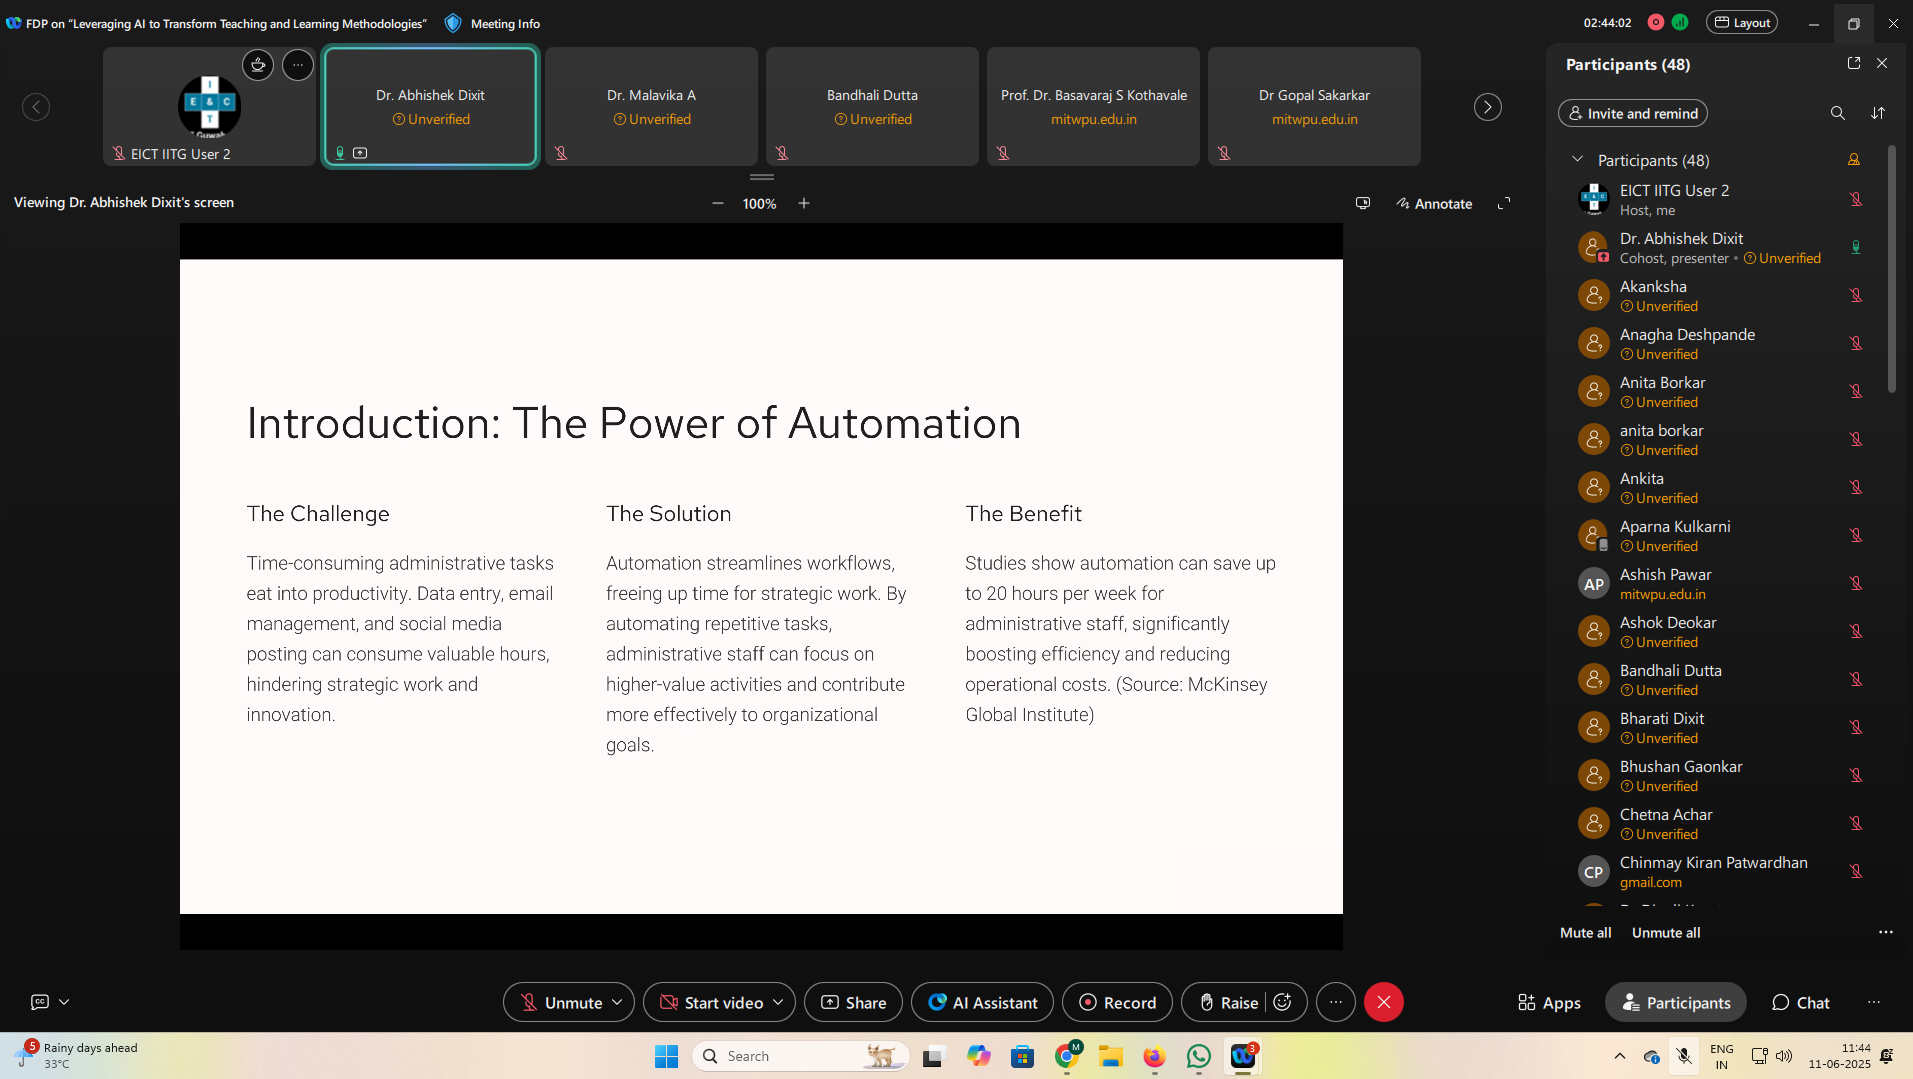Open the Chat panel tab

pyautogui.click(x=1800, y=1002)
